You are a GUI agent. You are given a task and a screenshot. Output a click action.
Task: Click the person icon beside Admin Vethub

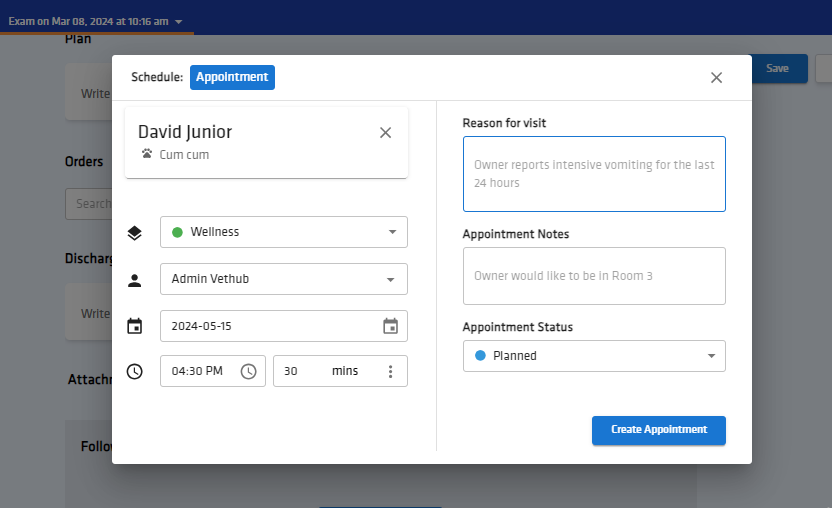coord(135,280)
